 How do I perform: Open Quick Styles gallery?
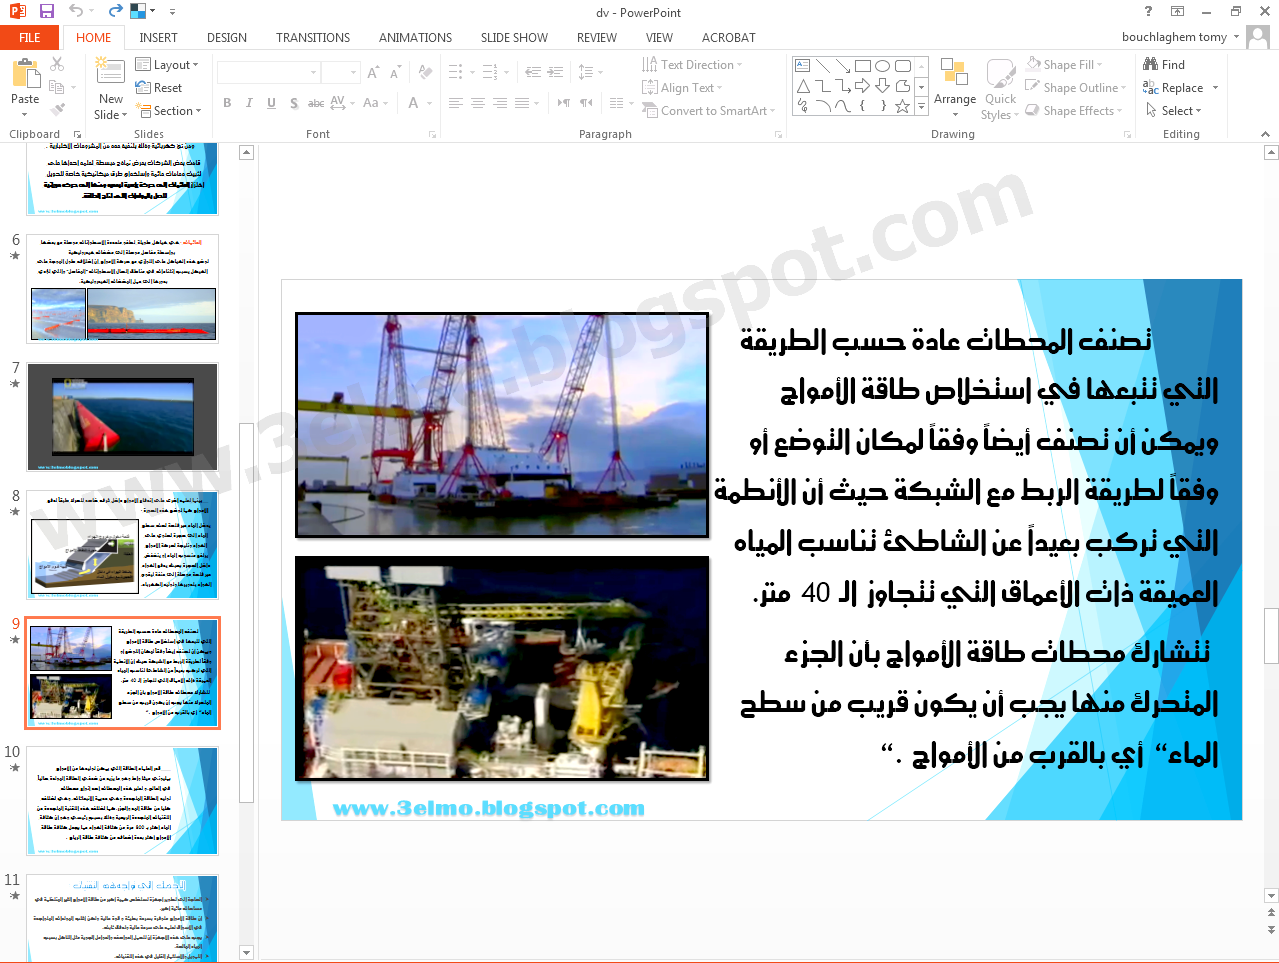pyautogui.click(x=1000, y=90)
